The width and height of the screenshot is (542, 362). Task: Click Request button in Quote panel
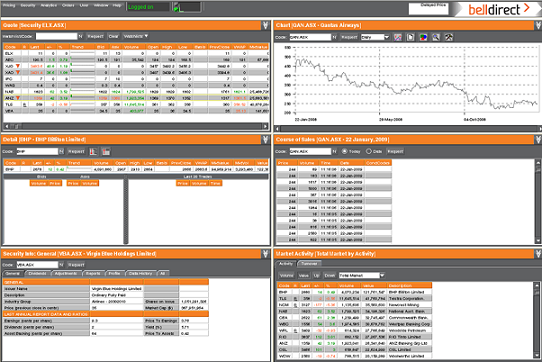(x=95, y=36)
